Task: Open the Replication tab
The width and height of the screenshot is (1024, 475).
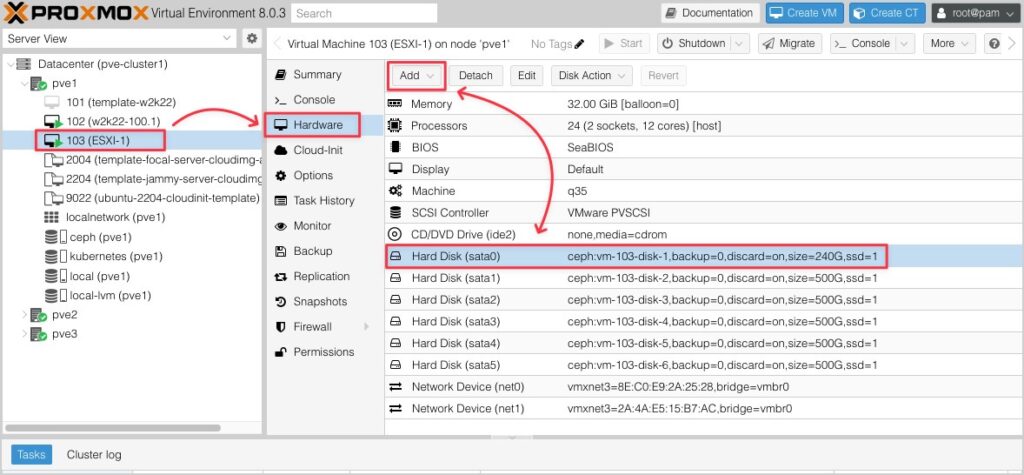Action: [x=325, y=276]
